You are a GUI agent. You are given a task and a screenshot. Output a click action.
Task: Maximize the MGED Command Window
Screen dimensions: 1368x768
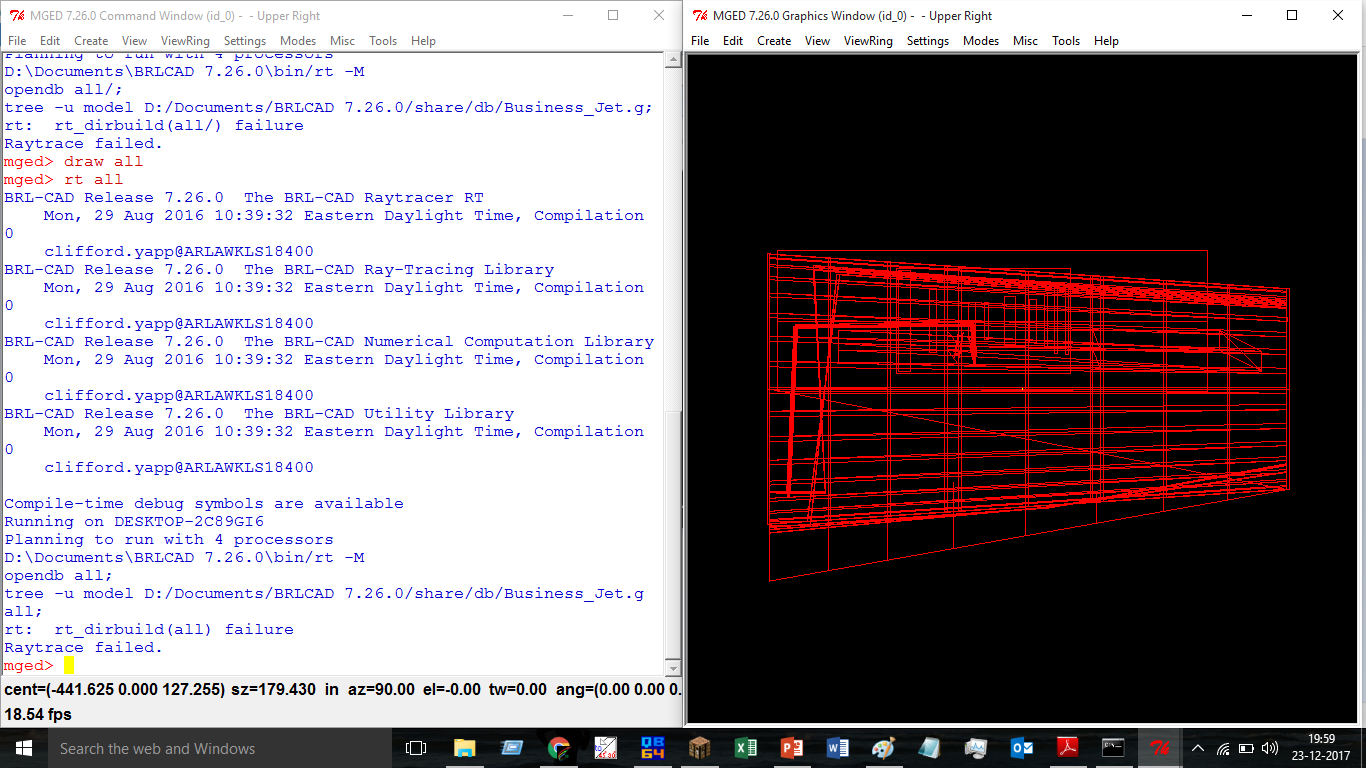pyautogui.click(x=613, y=15)
